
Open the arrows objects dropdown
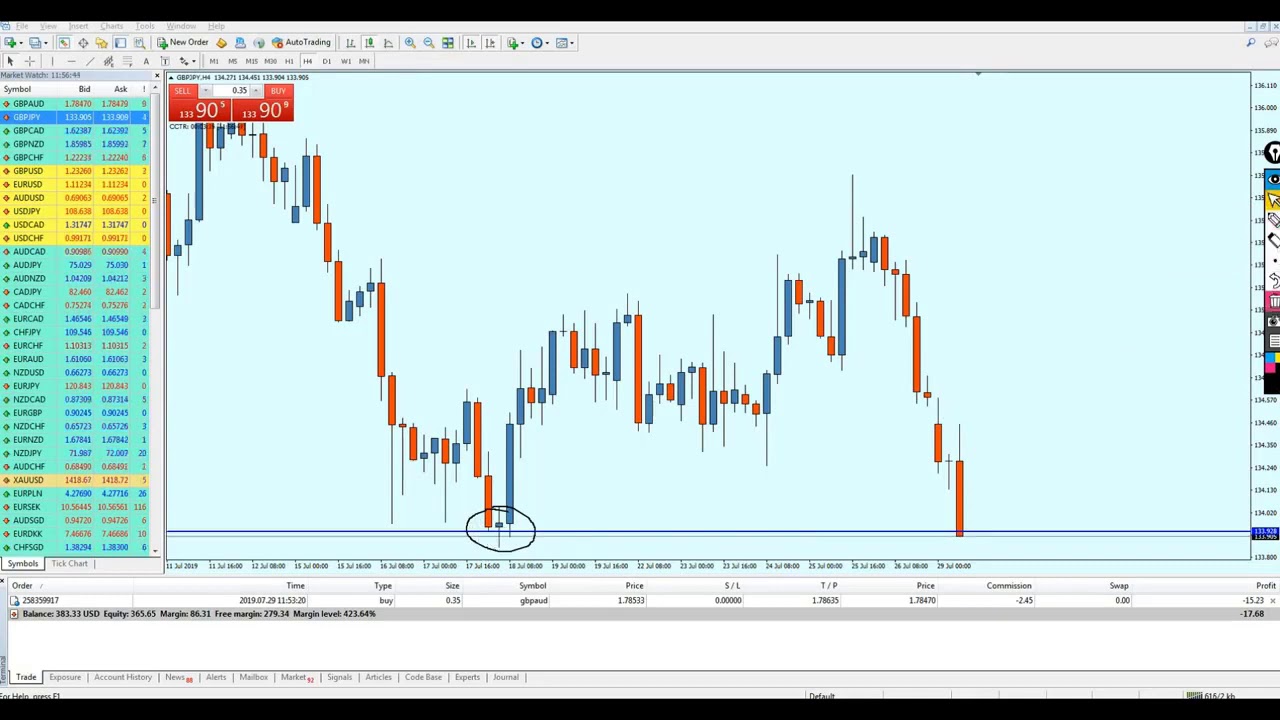pos(185,61)
